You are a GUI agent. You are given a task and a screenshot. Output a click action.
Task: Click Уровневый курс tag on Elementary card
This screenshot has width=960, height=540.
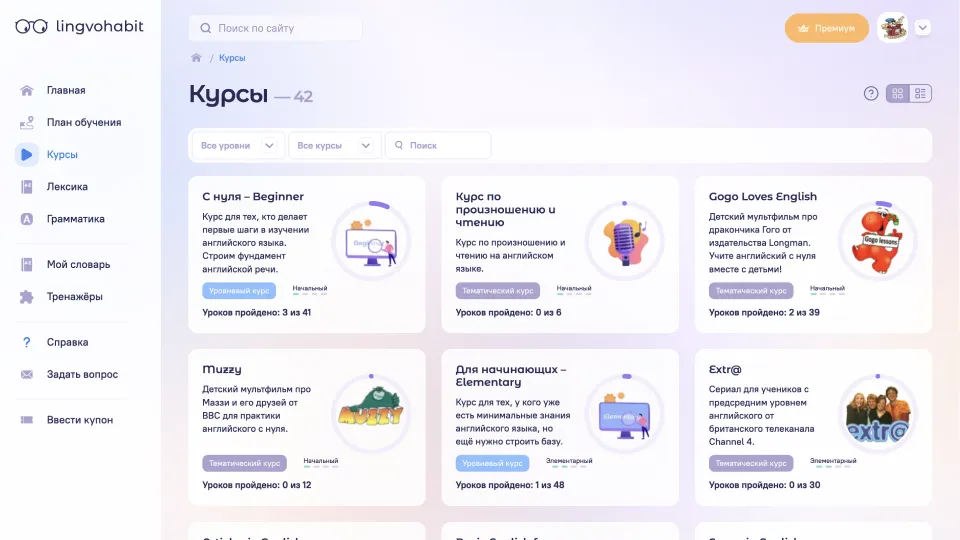tap(492, 463)
